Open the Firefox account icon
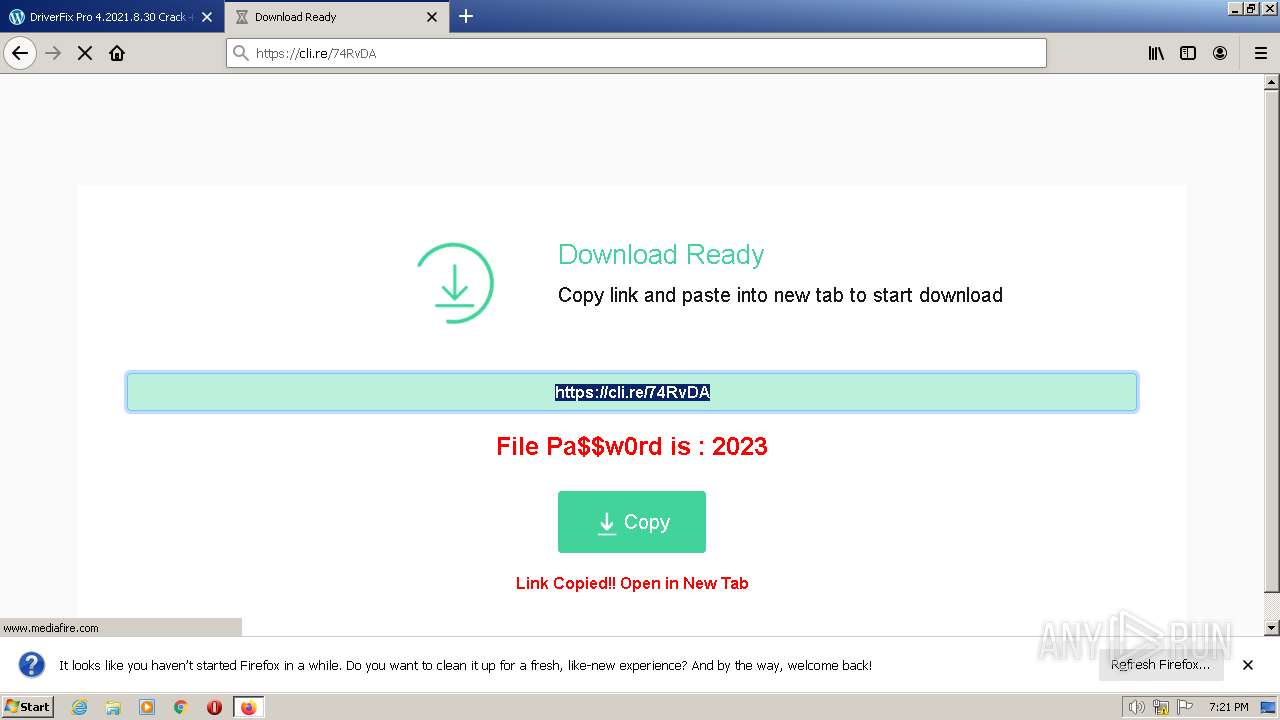This screenshot has height=720, width=1280. point(1220,53)
